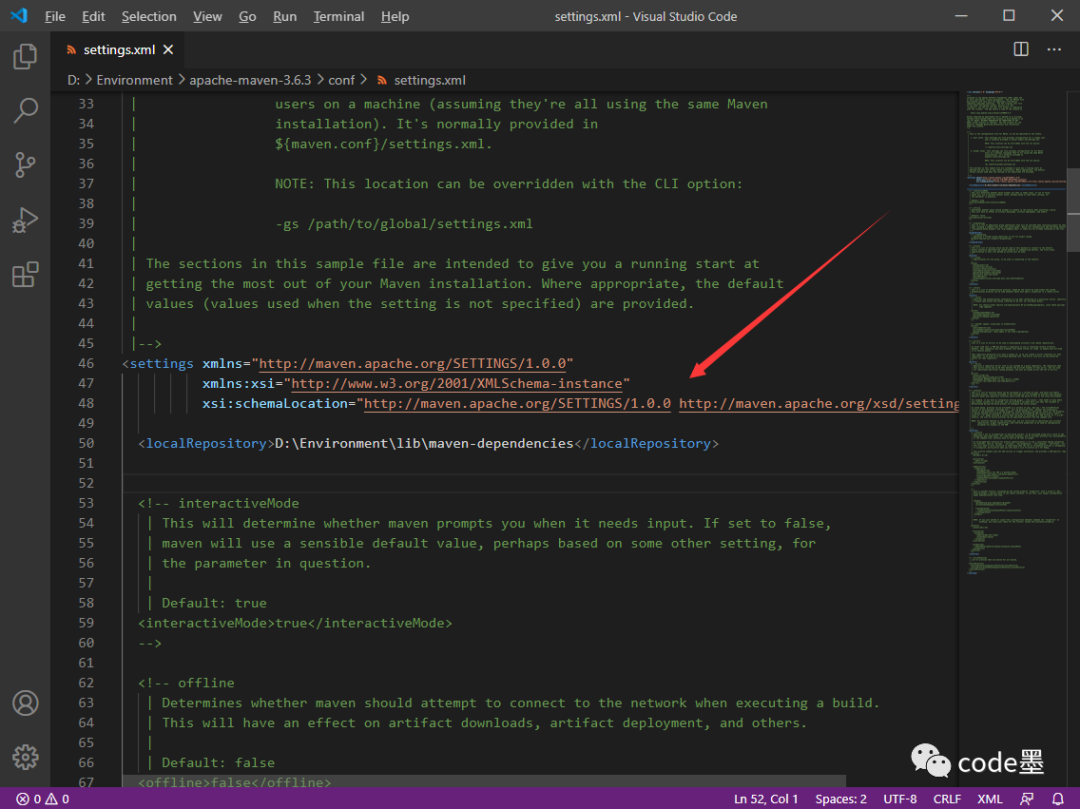Open the Source Control view
Screen dimensions: 1080x809
coord(25,165)
